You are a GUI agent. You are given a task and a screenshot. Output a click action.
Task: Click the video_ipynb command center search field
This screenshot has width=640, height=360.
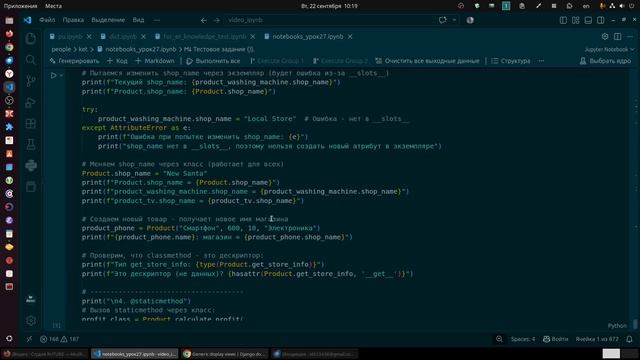point(331,20)
